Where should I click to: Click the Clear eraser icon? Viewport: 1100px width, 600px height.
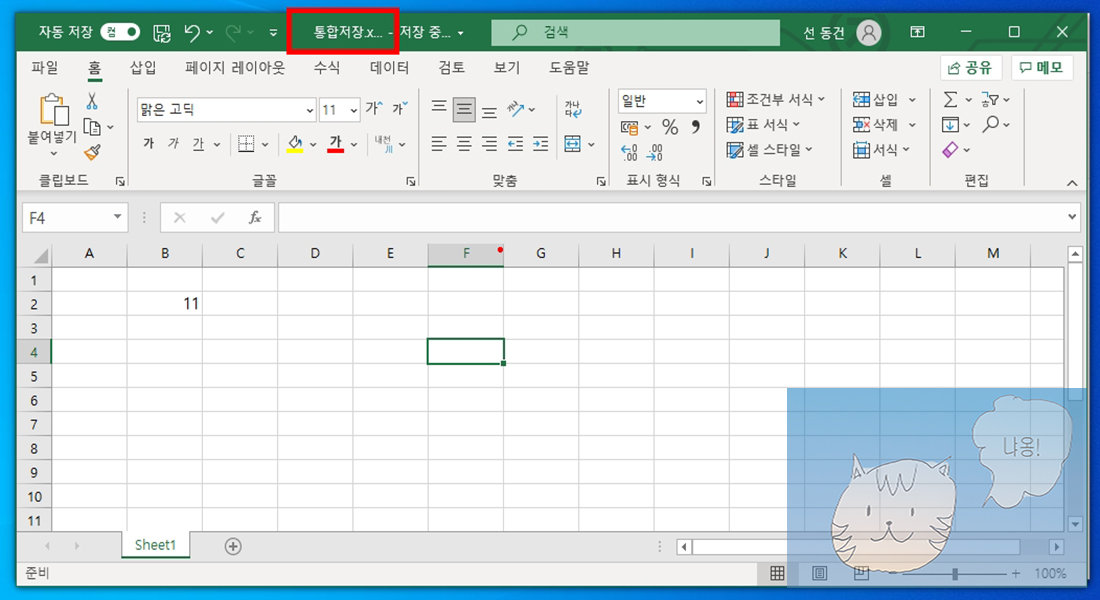(x=951, y=150)
